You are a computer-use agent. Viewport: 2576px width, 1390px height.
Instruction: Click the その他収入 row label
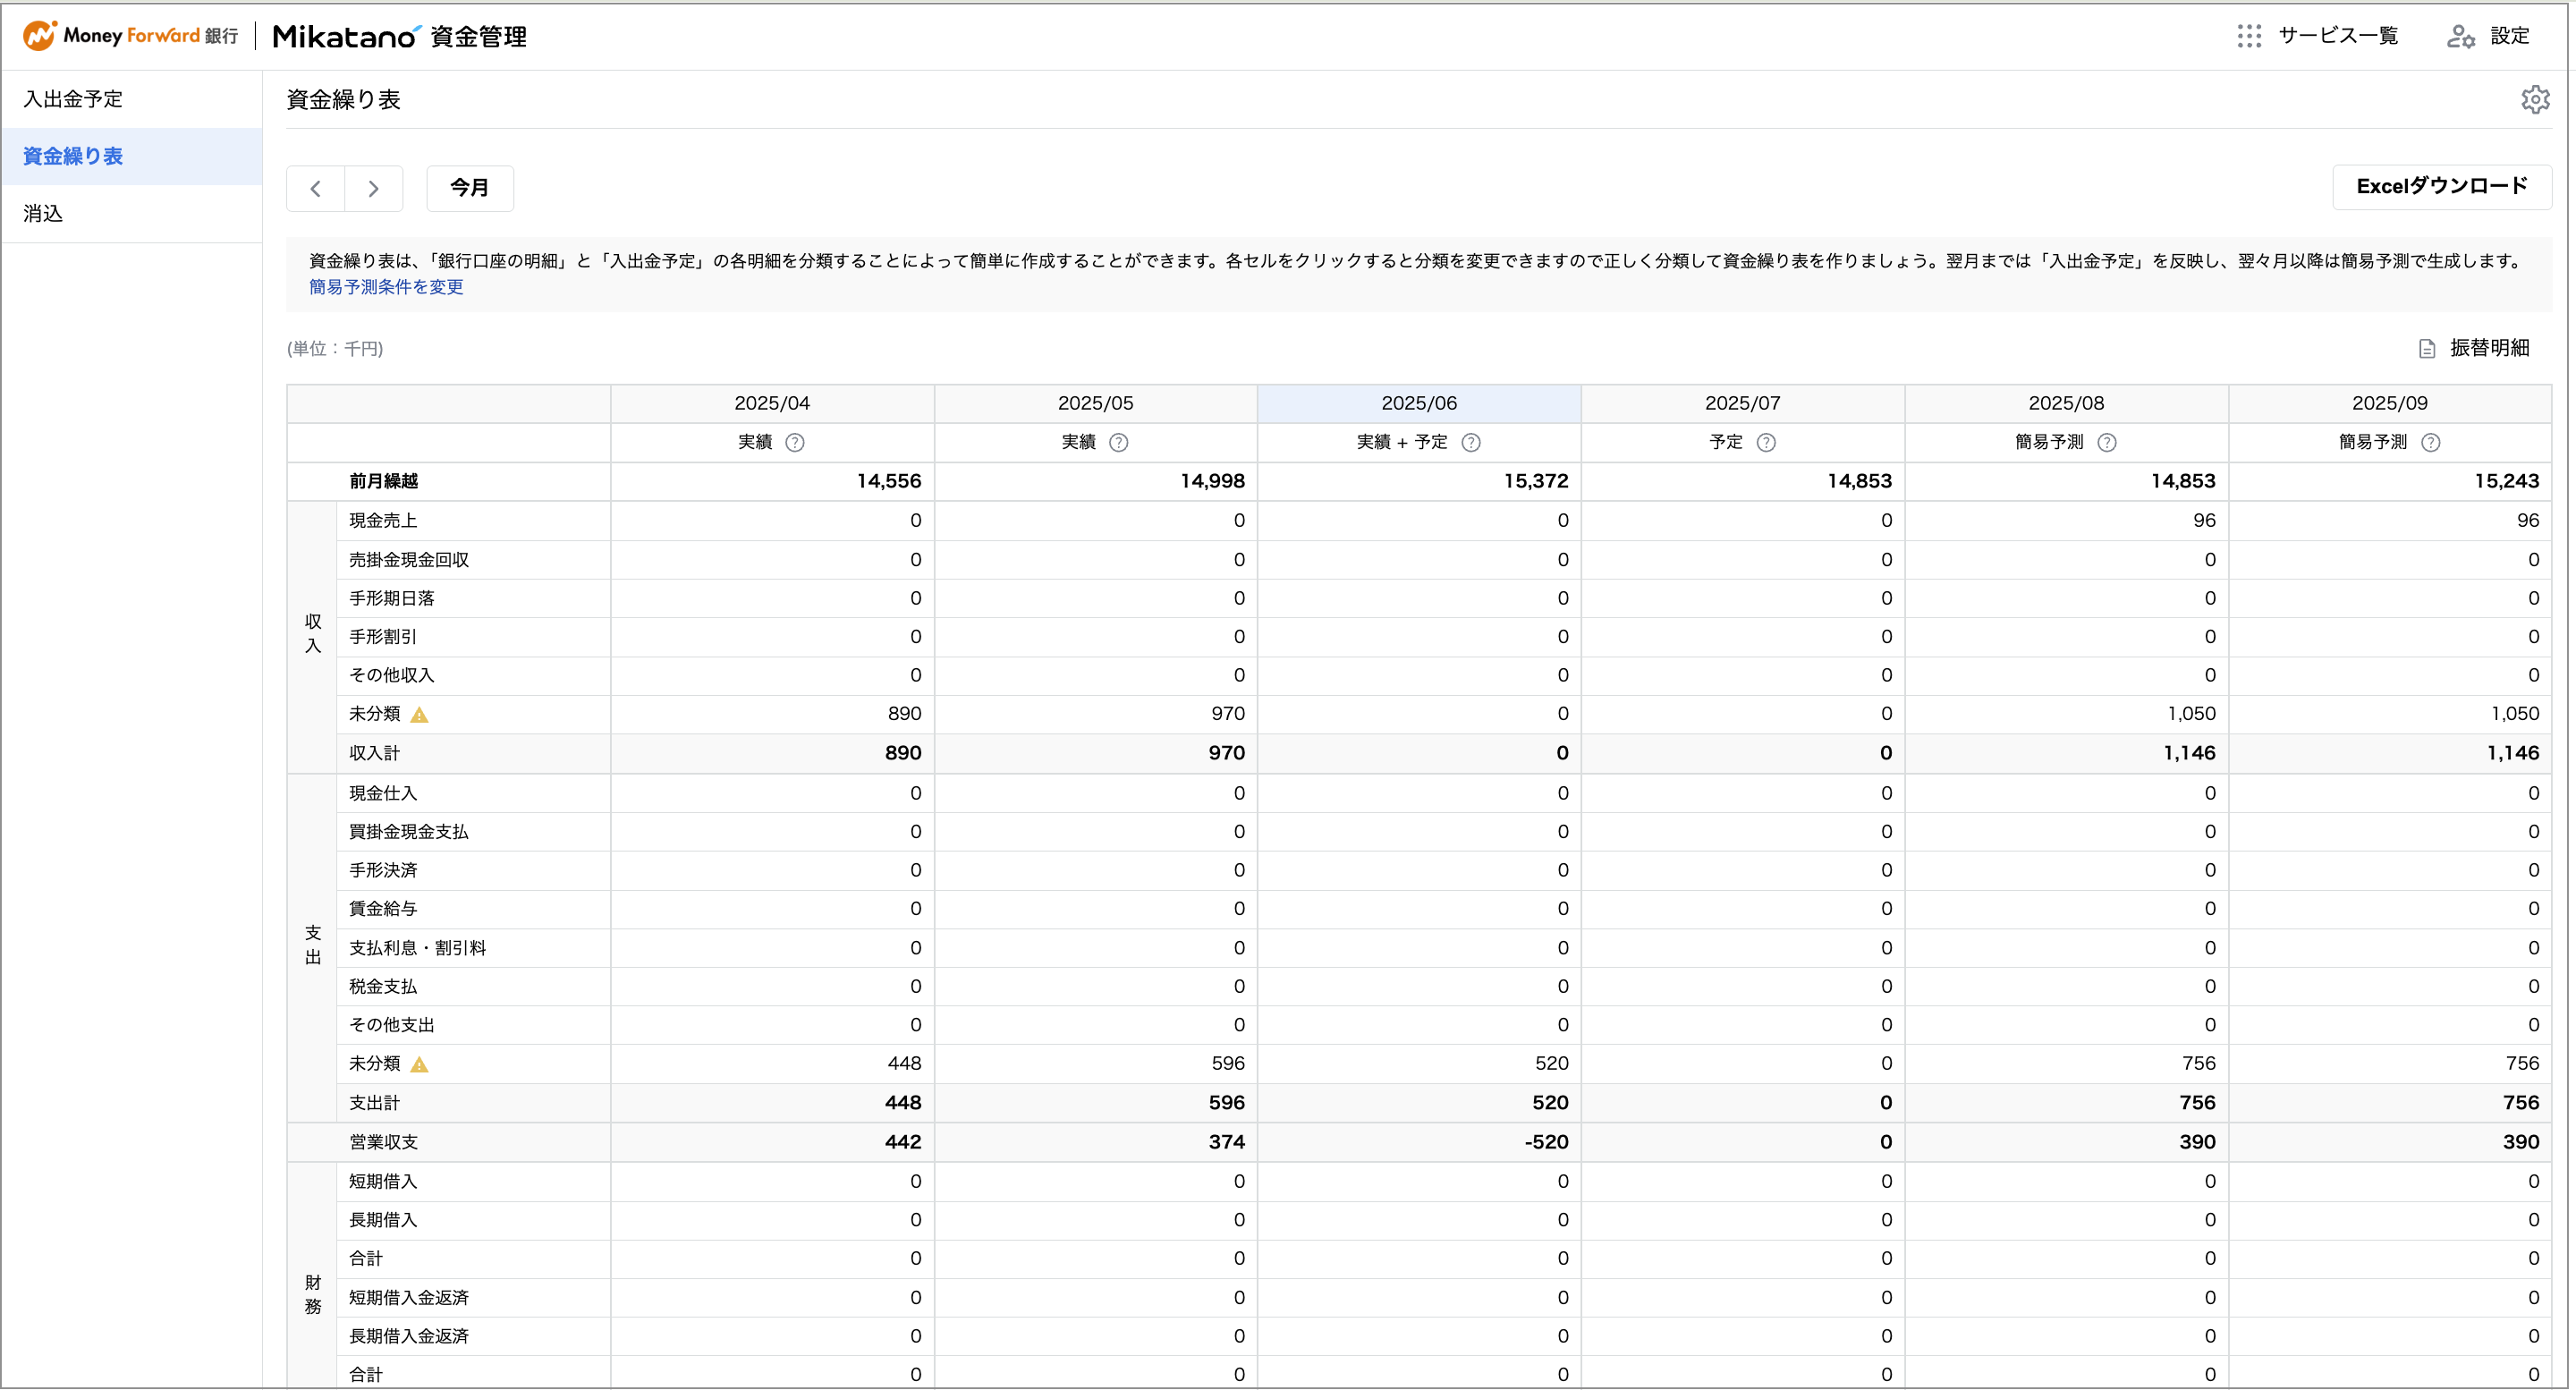coord(392,676)
